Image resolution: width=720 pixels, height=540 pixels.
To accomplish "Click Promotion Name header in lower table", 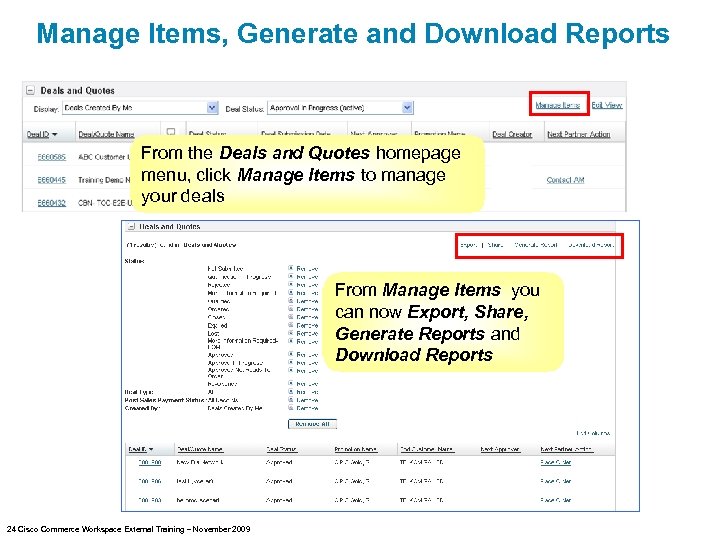I will [x=355, y=449].
